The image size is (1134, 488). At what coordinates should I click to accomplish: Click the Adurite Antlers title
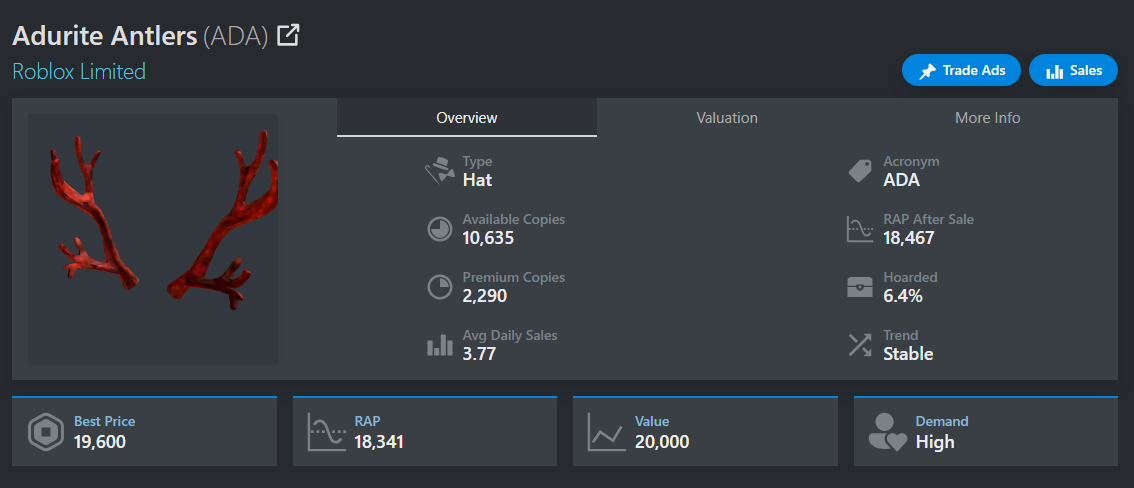(105, 35)
